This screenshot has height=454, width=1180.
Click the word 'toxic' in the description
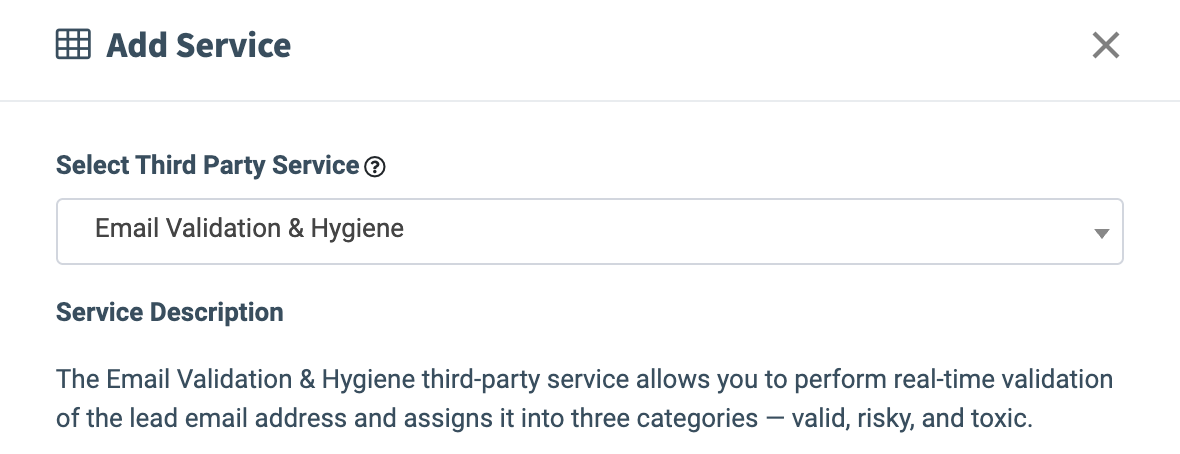(999, 418)
